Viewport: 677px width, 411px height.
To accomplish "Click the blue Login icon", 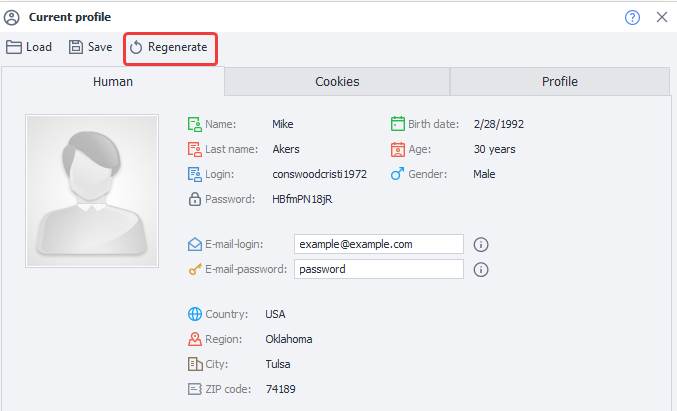I will (195, 174).
